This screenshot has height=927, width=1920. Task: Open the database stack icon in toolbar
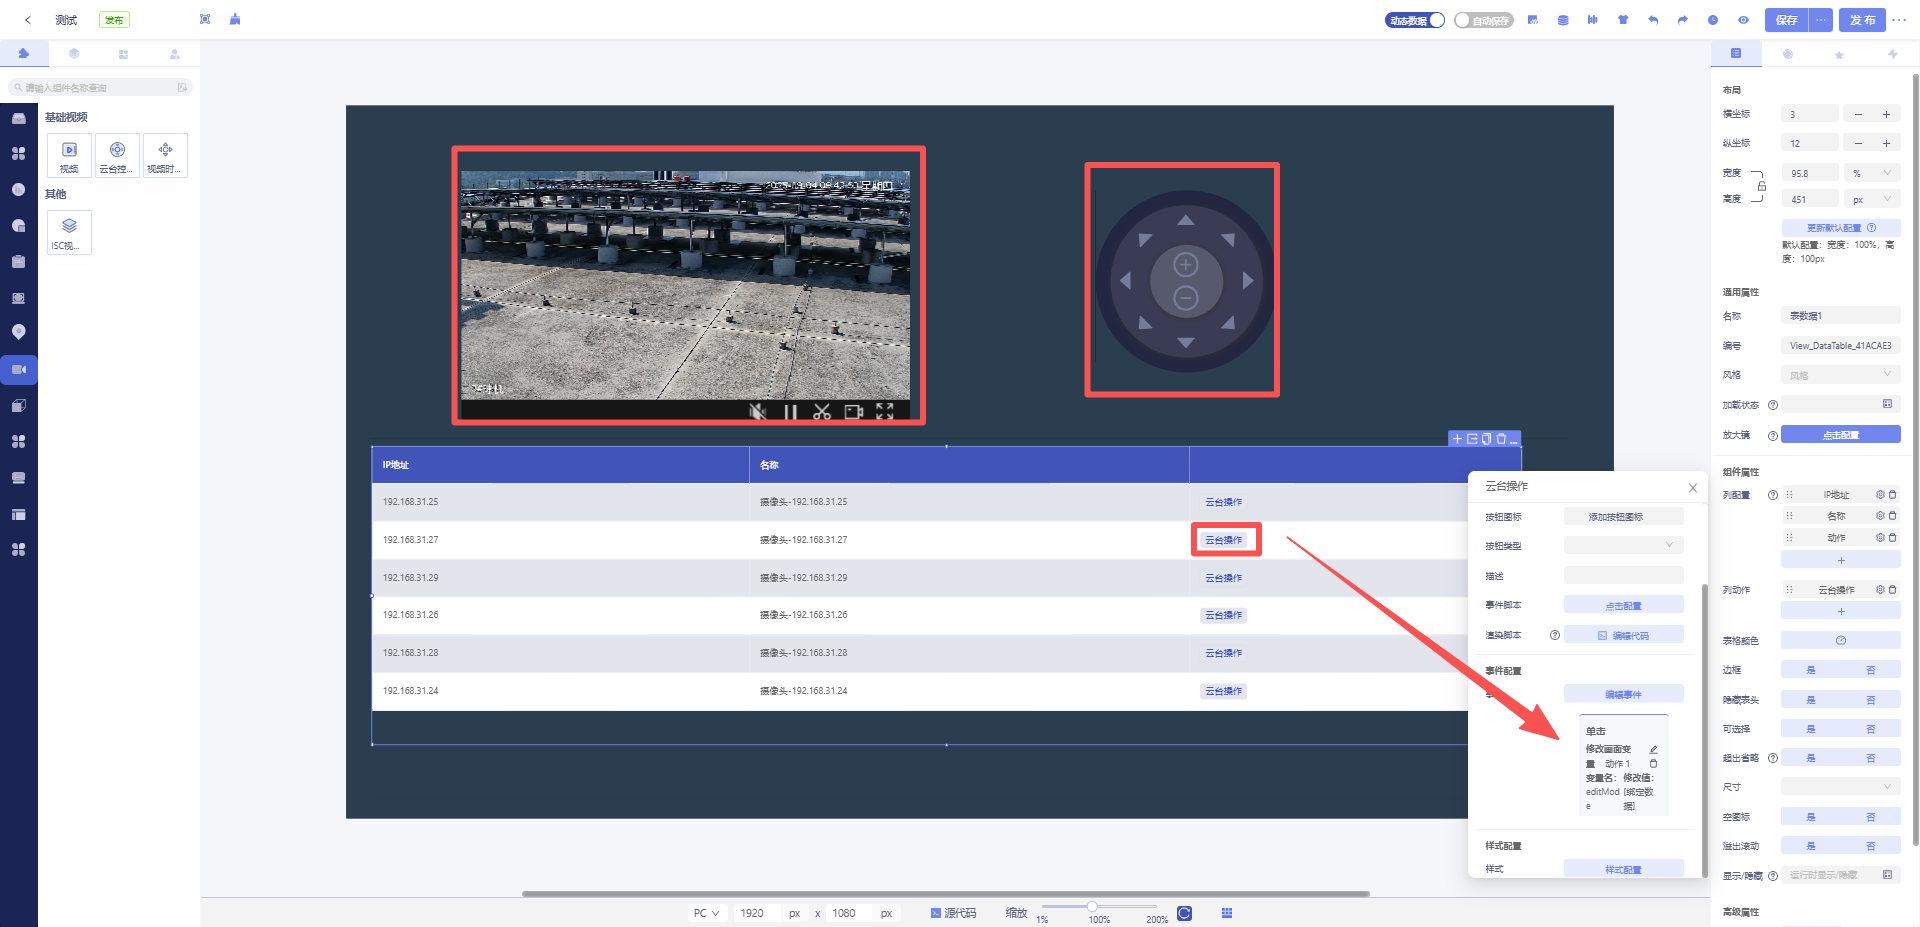1563,20
